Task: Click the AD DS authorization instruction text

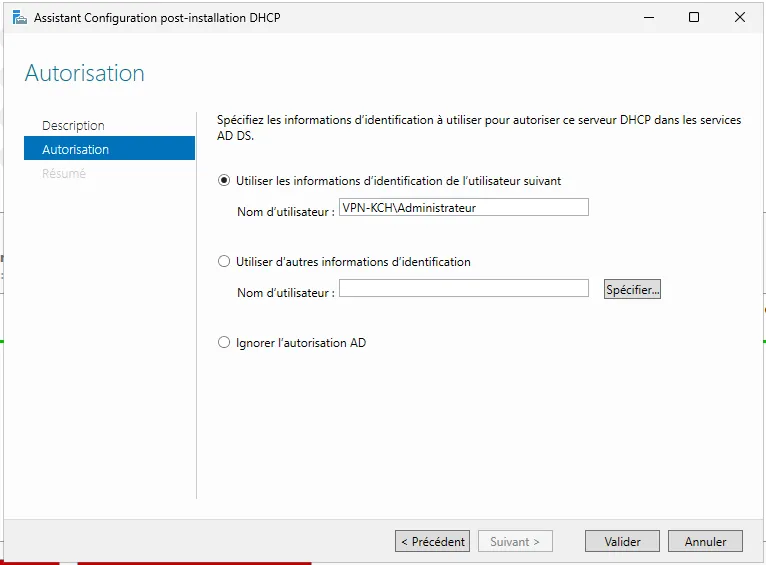Action: coord(479,126)
